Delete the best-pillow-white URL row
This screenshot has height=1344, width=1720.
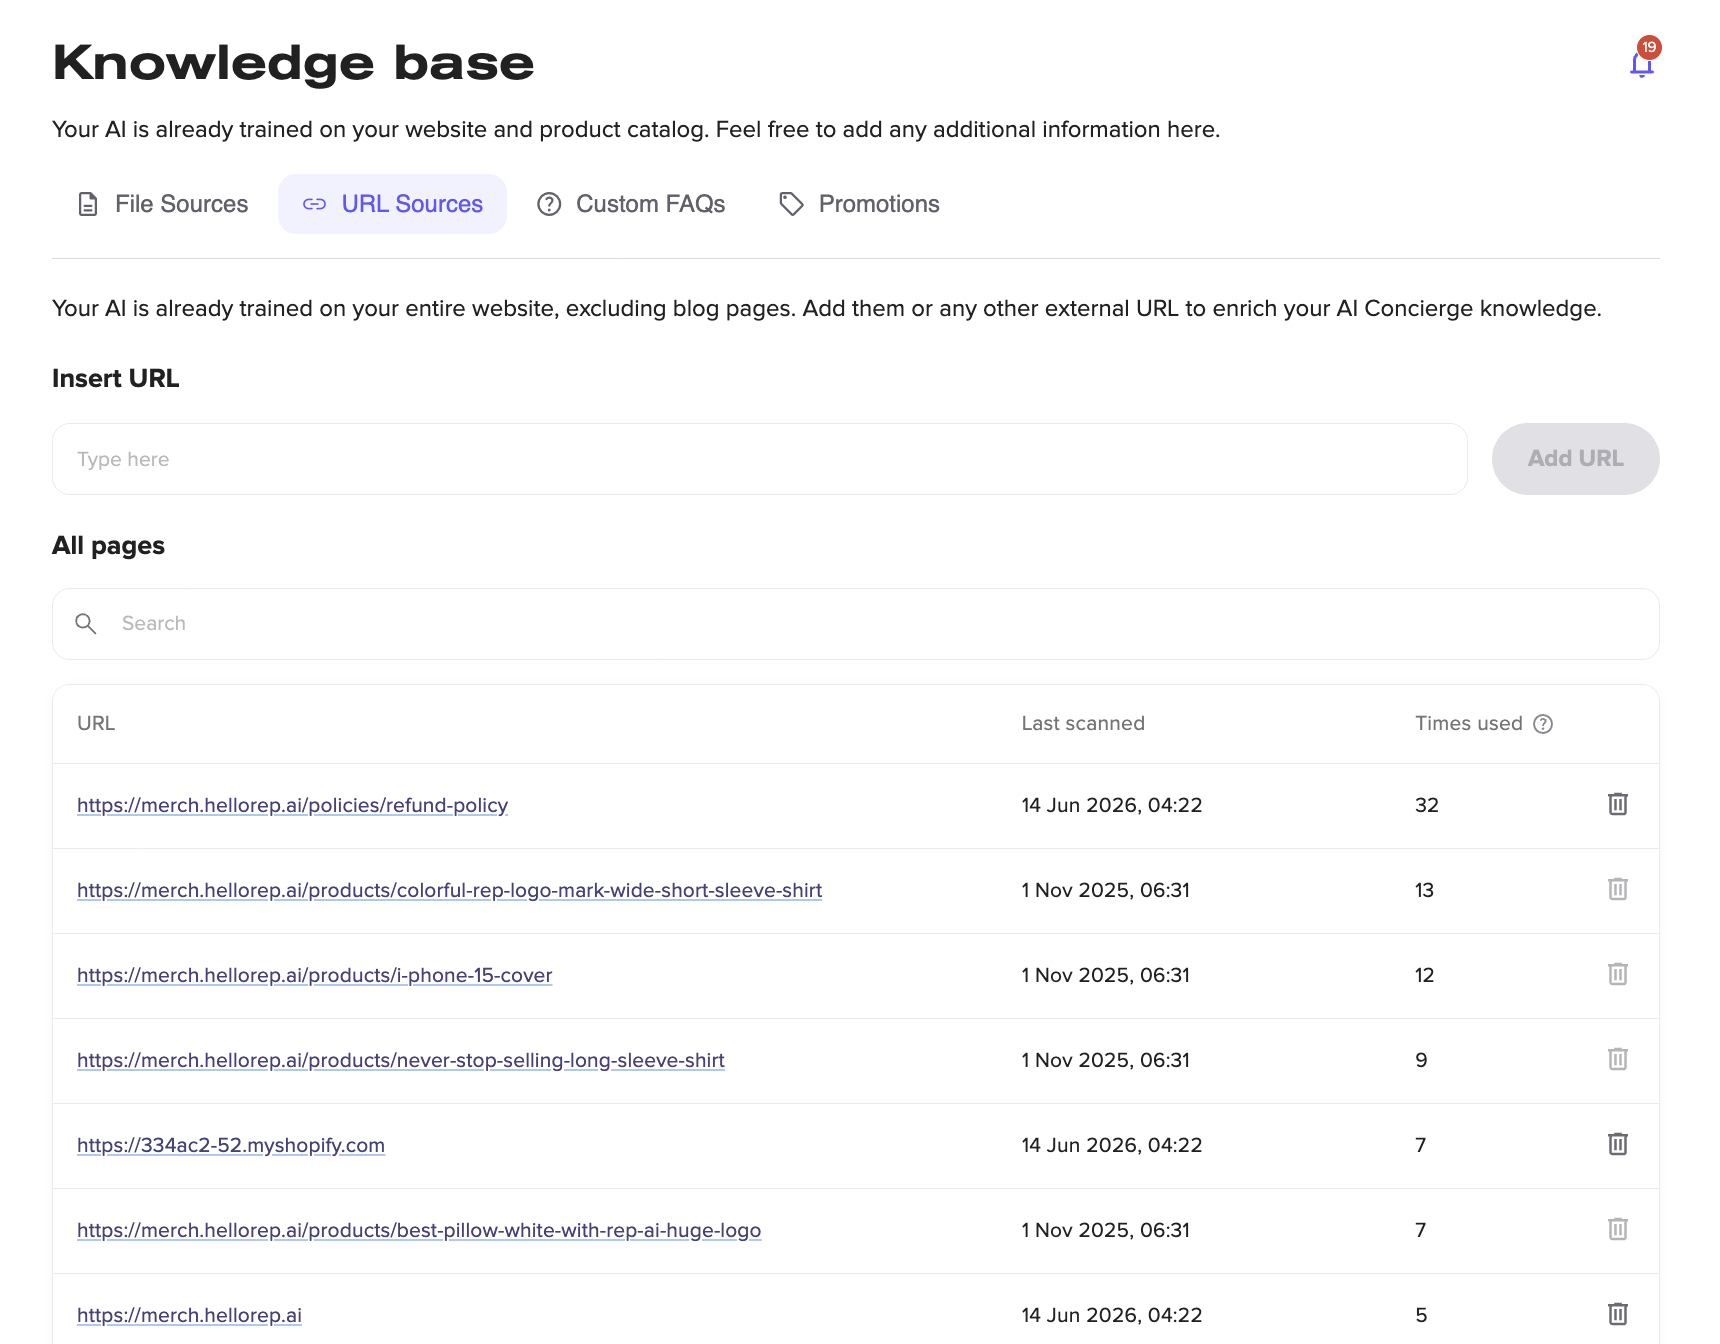pyautogui.click(x=1617, y=1229)
